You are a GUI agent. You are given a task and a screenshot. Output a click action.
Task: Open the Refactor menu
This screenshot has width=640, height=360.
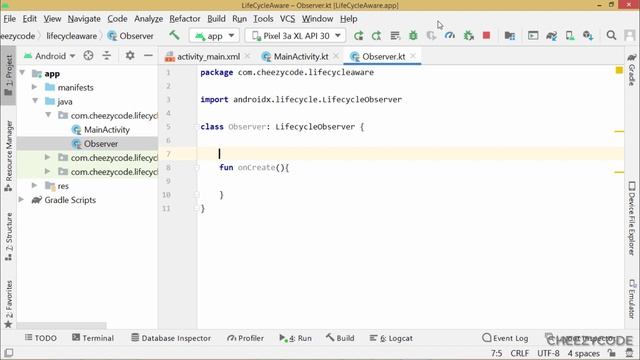184,19
